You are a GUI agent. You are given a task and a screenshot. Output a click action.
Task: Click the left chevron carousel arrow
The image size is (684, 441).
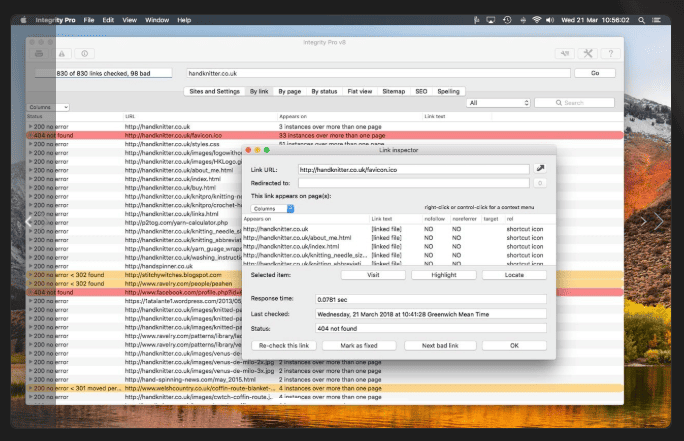[29, 222]
